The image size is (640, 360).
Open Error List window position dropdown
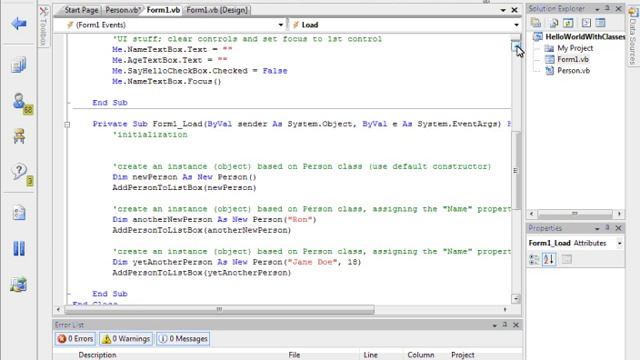tap(494, 325)
